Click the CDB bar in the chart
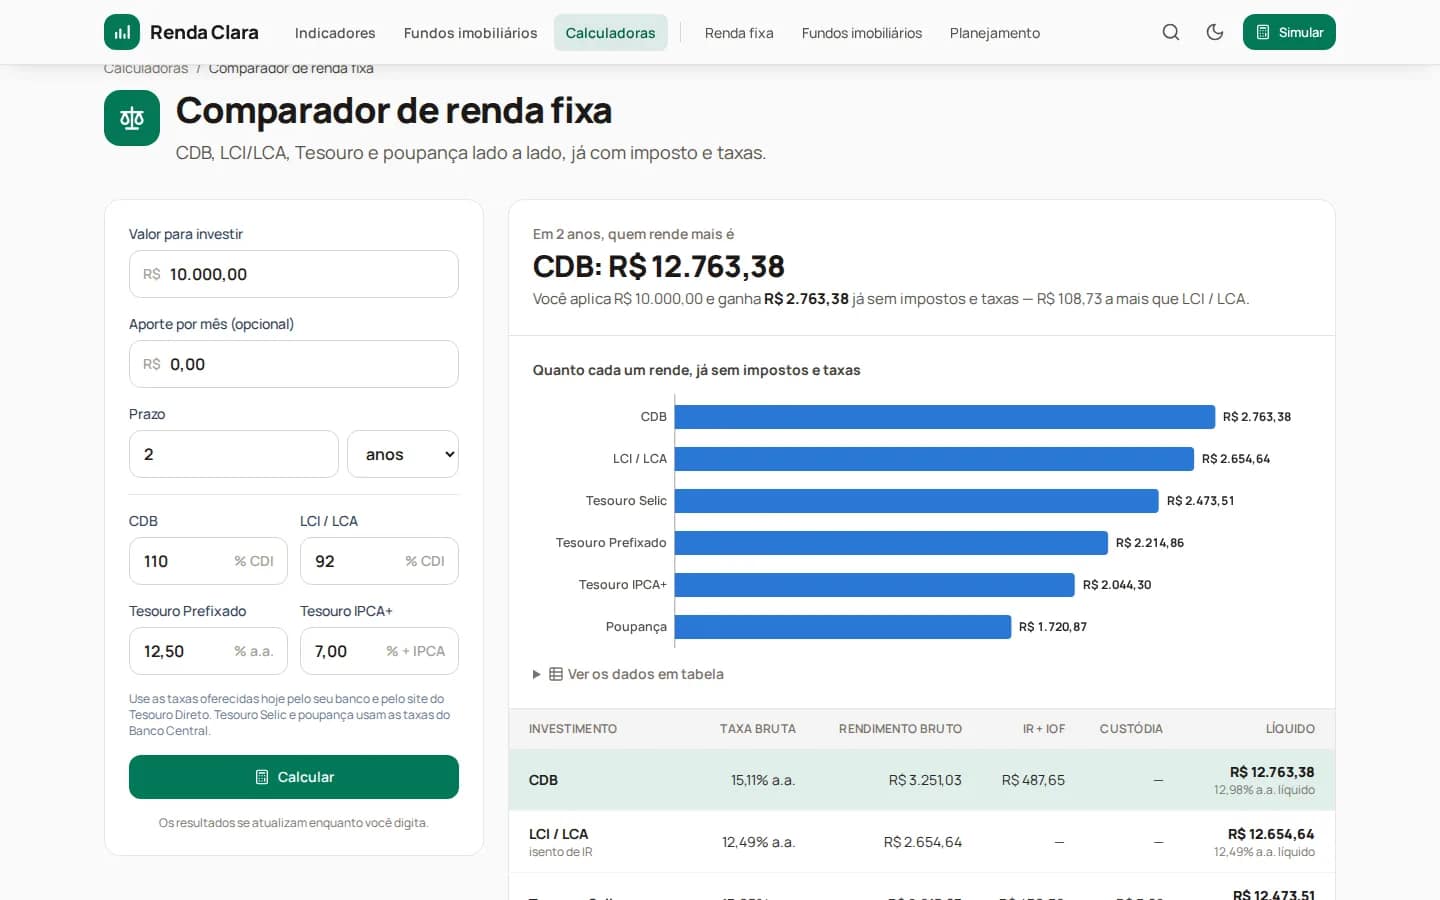The width and height of the screenshot is (1440, 900). coord(945,417)
